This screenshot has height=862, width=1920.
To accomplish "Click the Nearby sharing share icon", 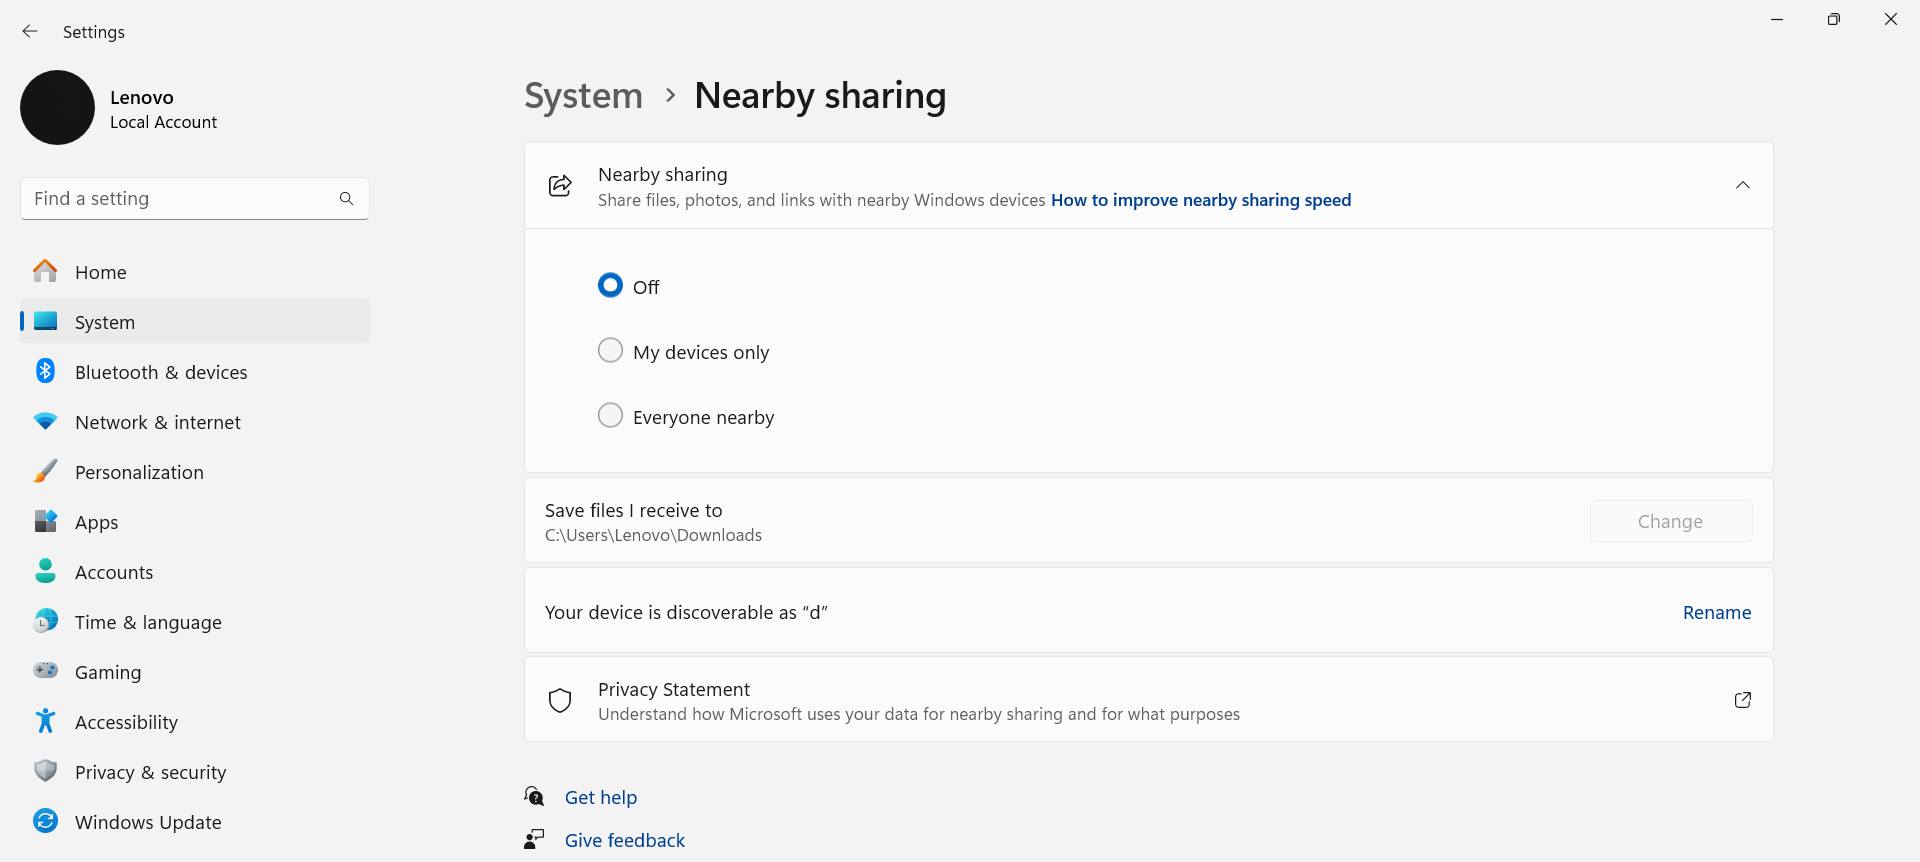I will point(560,185).
